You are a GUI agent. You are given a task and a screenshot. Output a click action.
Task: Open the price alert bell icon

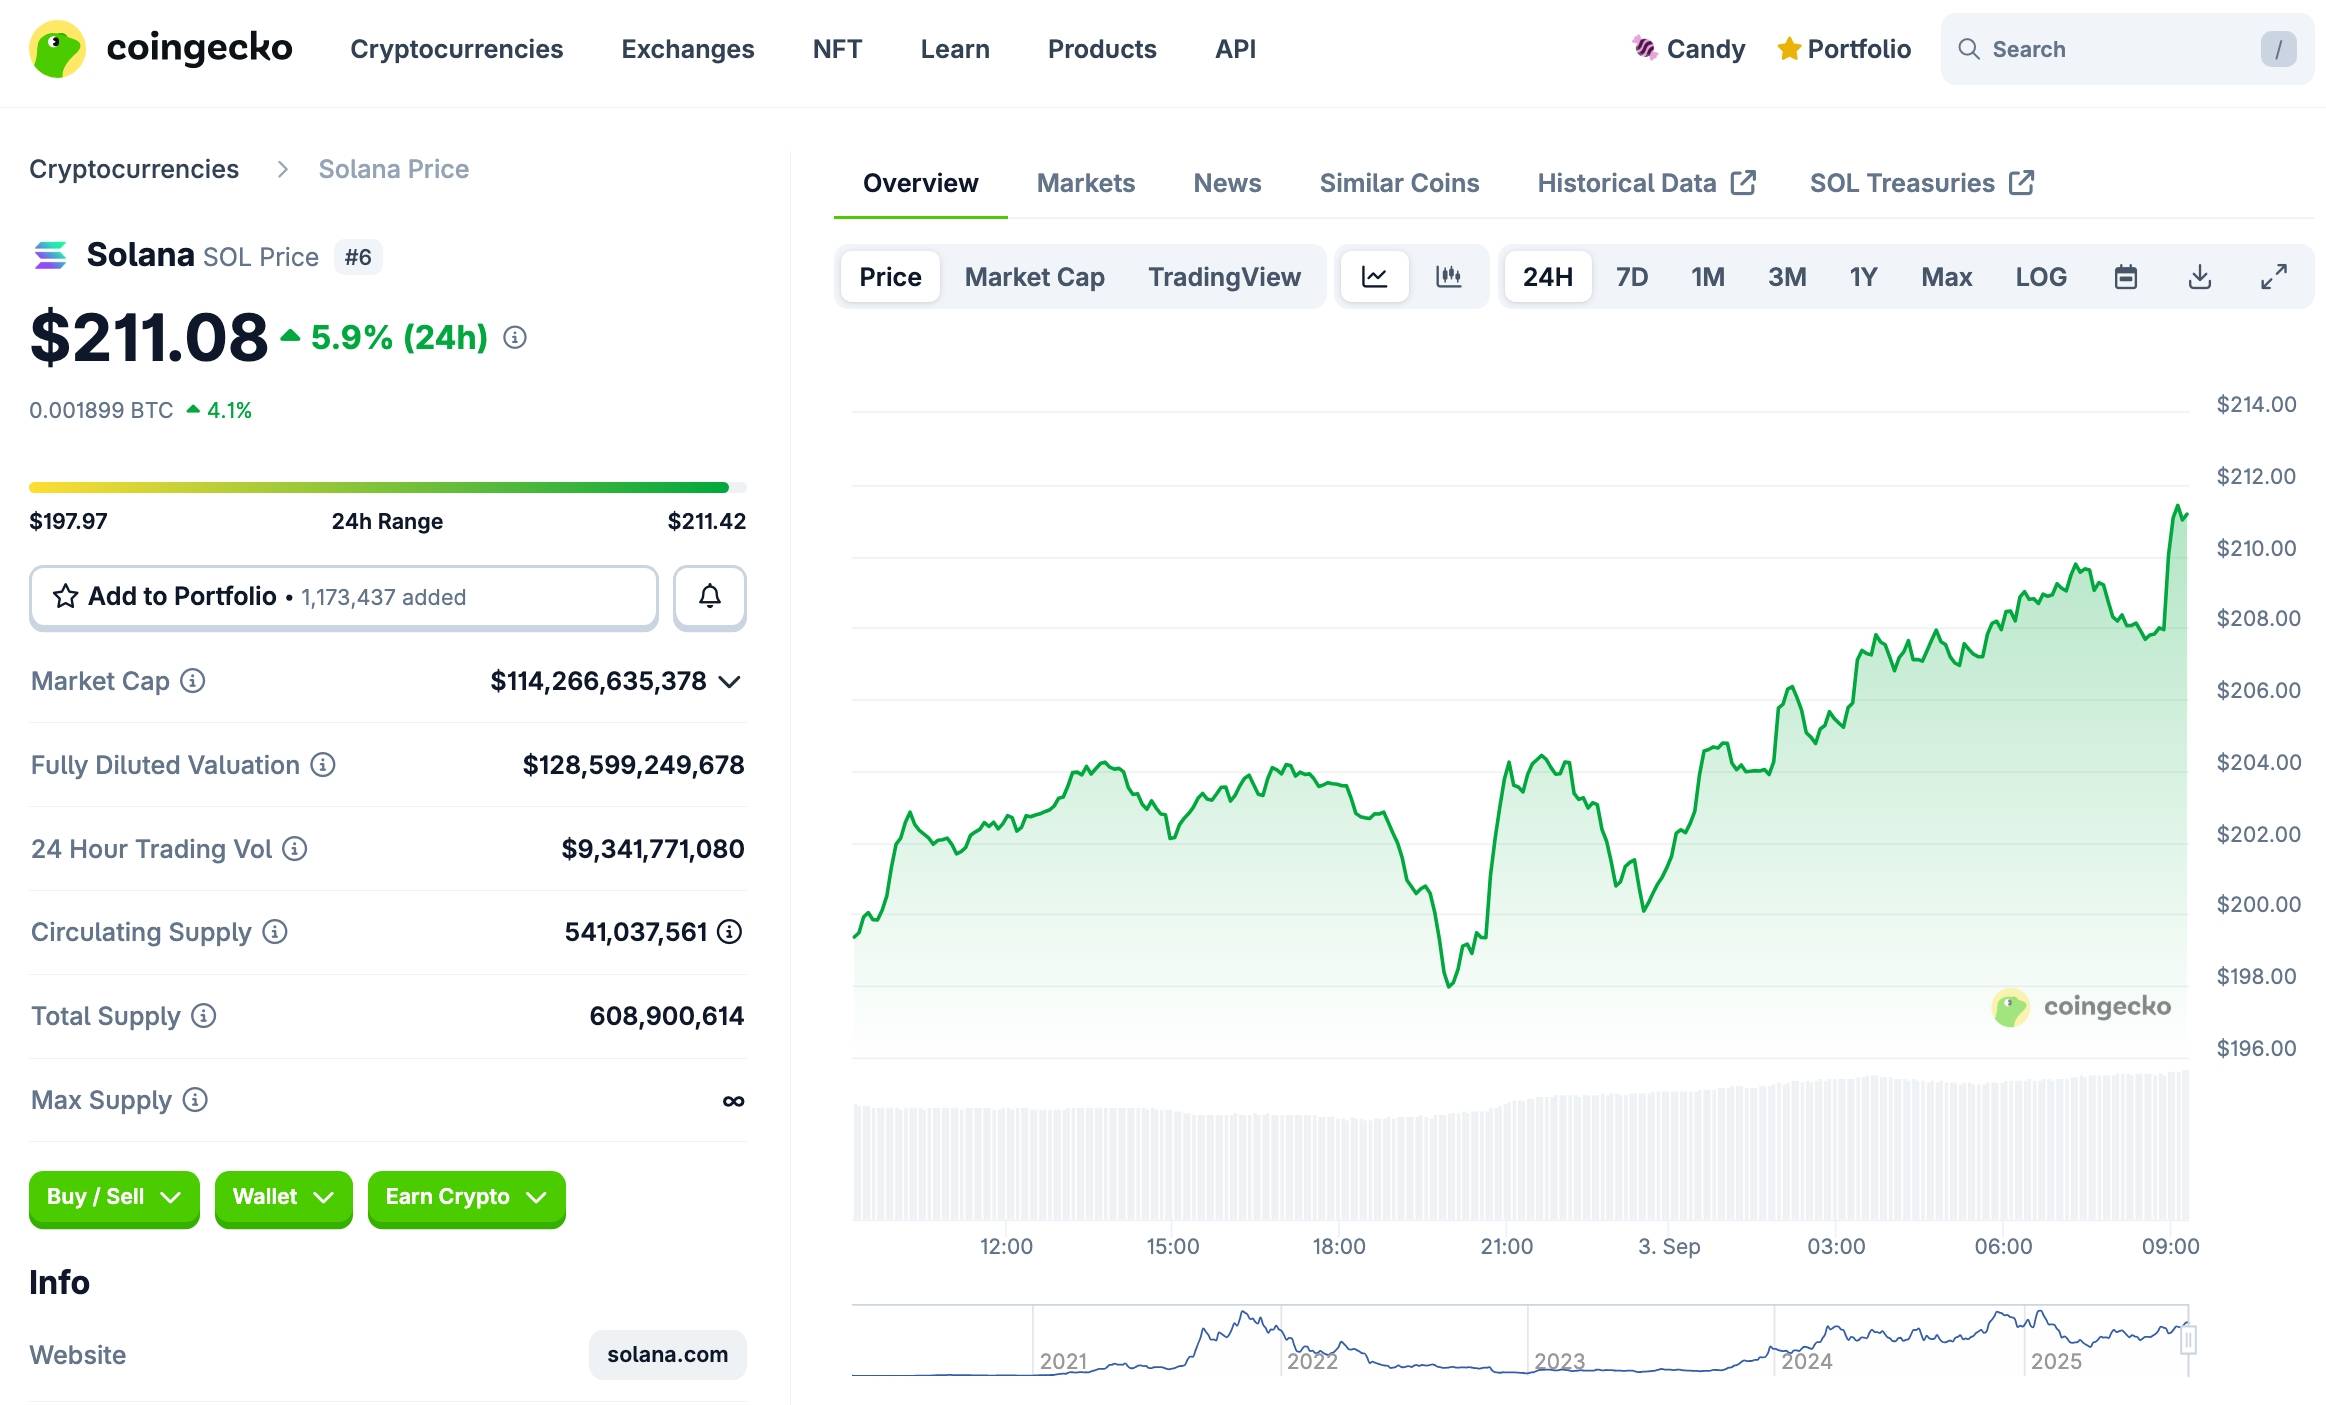pyautogui.click(x=710, y=597)
